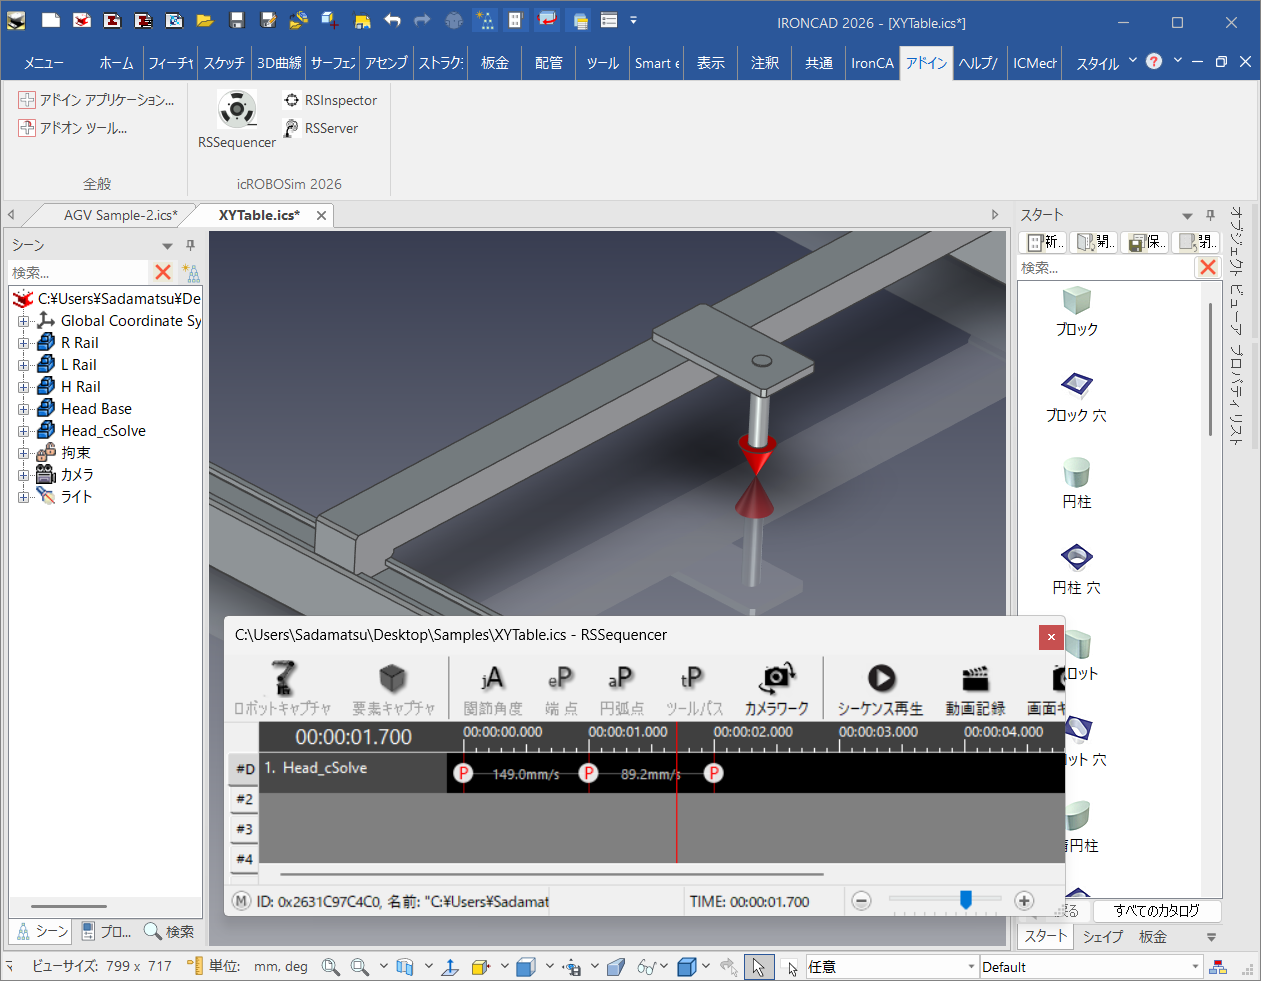Image resolution: width=1261 pixels, height=981 pixels.
Task: Switch to the AGV Sample-2.ics document tab
Action: click(120, 215)
